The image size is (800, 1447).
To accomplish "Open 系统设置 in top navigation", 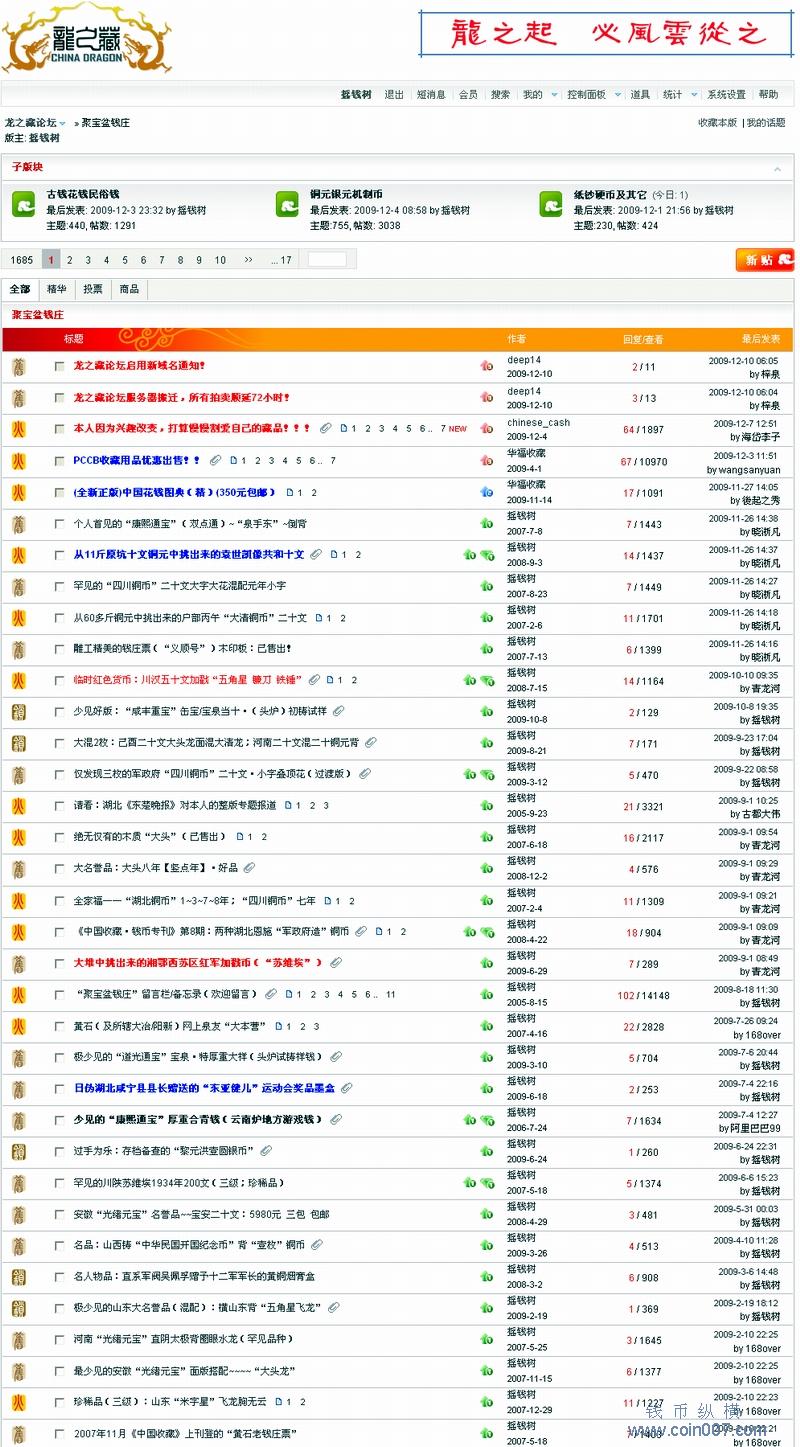I will coord(727,95).
